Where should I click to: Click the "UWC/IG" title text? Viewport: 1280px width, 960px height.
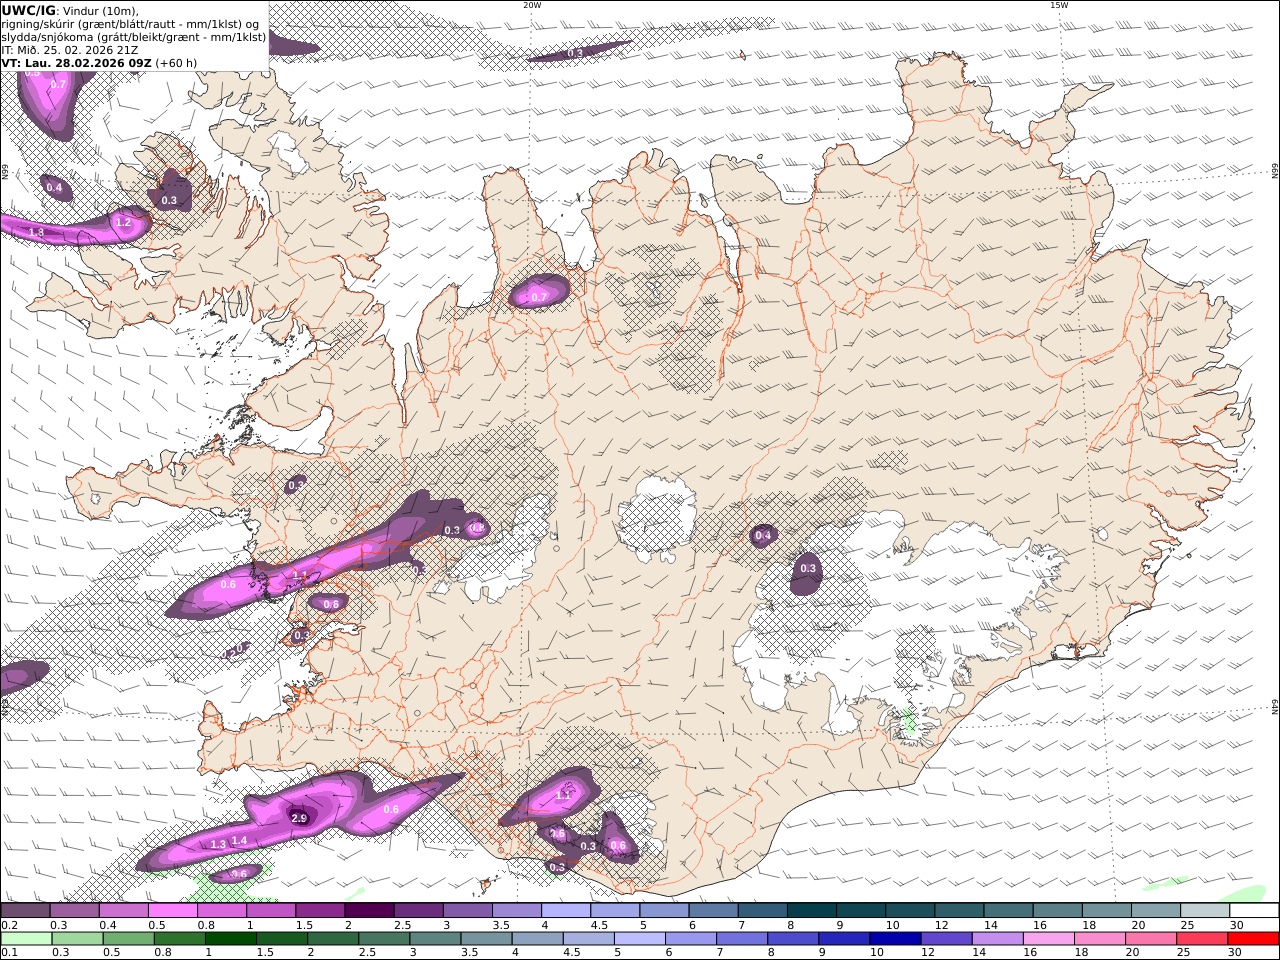pyautogui.click(x=29, y=10)
